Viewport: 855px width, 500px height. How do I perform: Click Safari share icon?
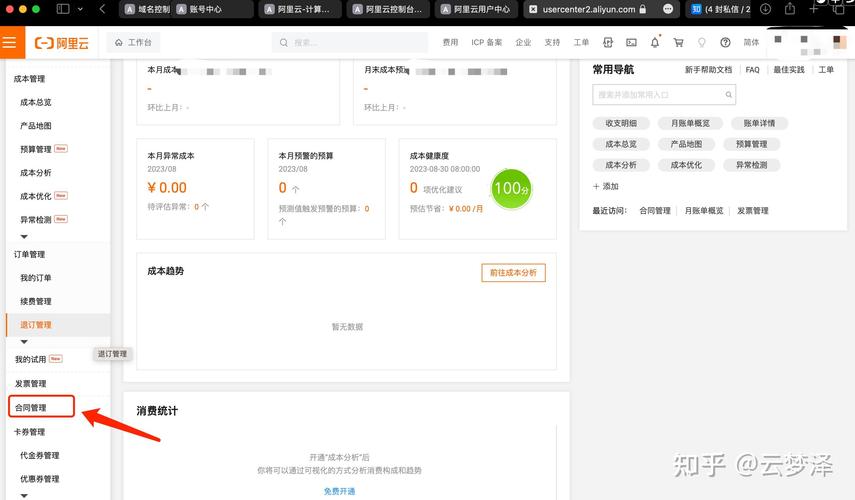790,9
